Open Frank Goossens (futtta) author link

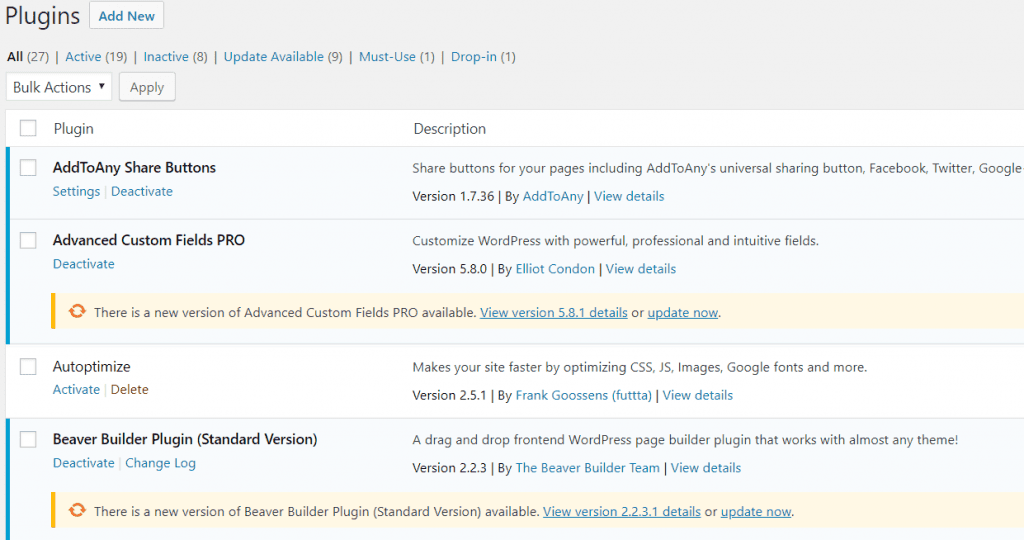pyautogui.click(x=584, y=396)
